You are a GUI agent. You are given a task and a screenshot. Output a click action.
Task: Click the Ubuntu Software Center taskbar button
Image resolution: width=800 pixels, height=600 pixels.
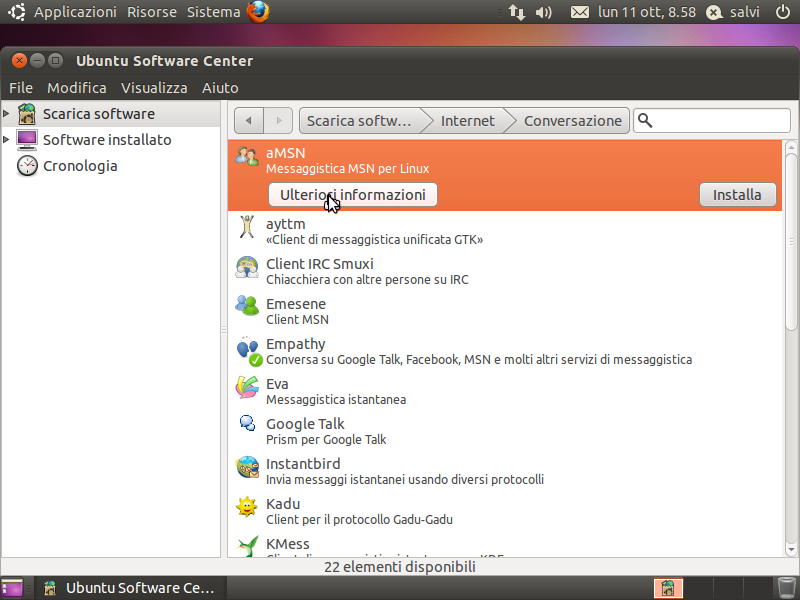130,588
